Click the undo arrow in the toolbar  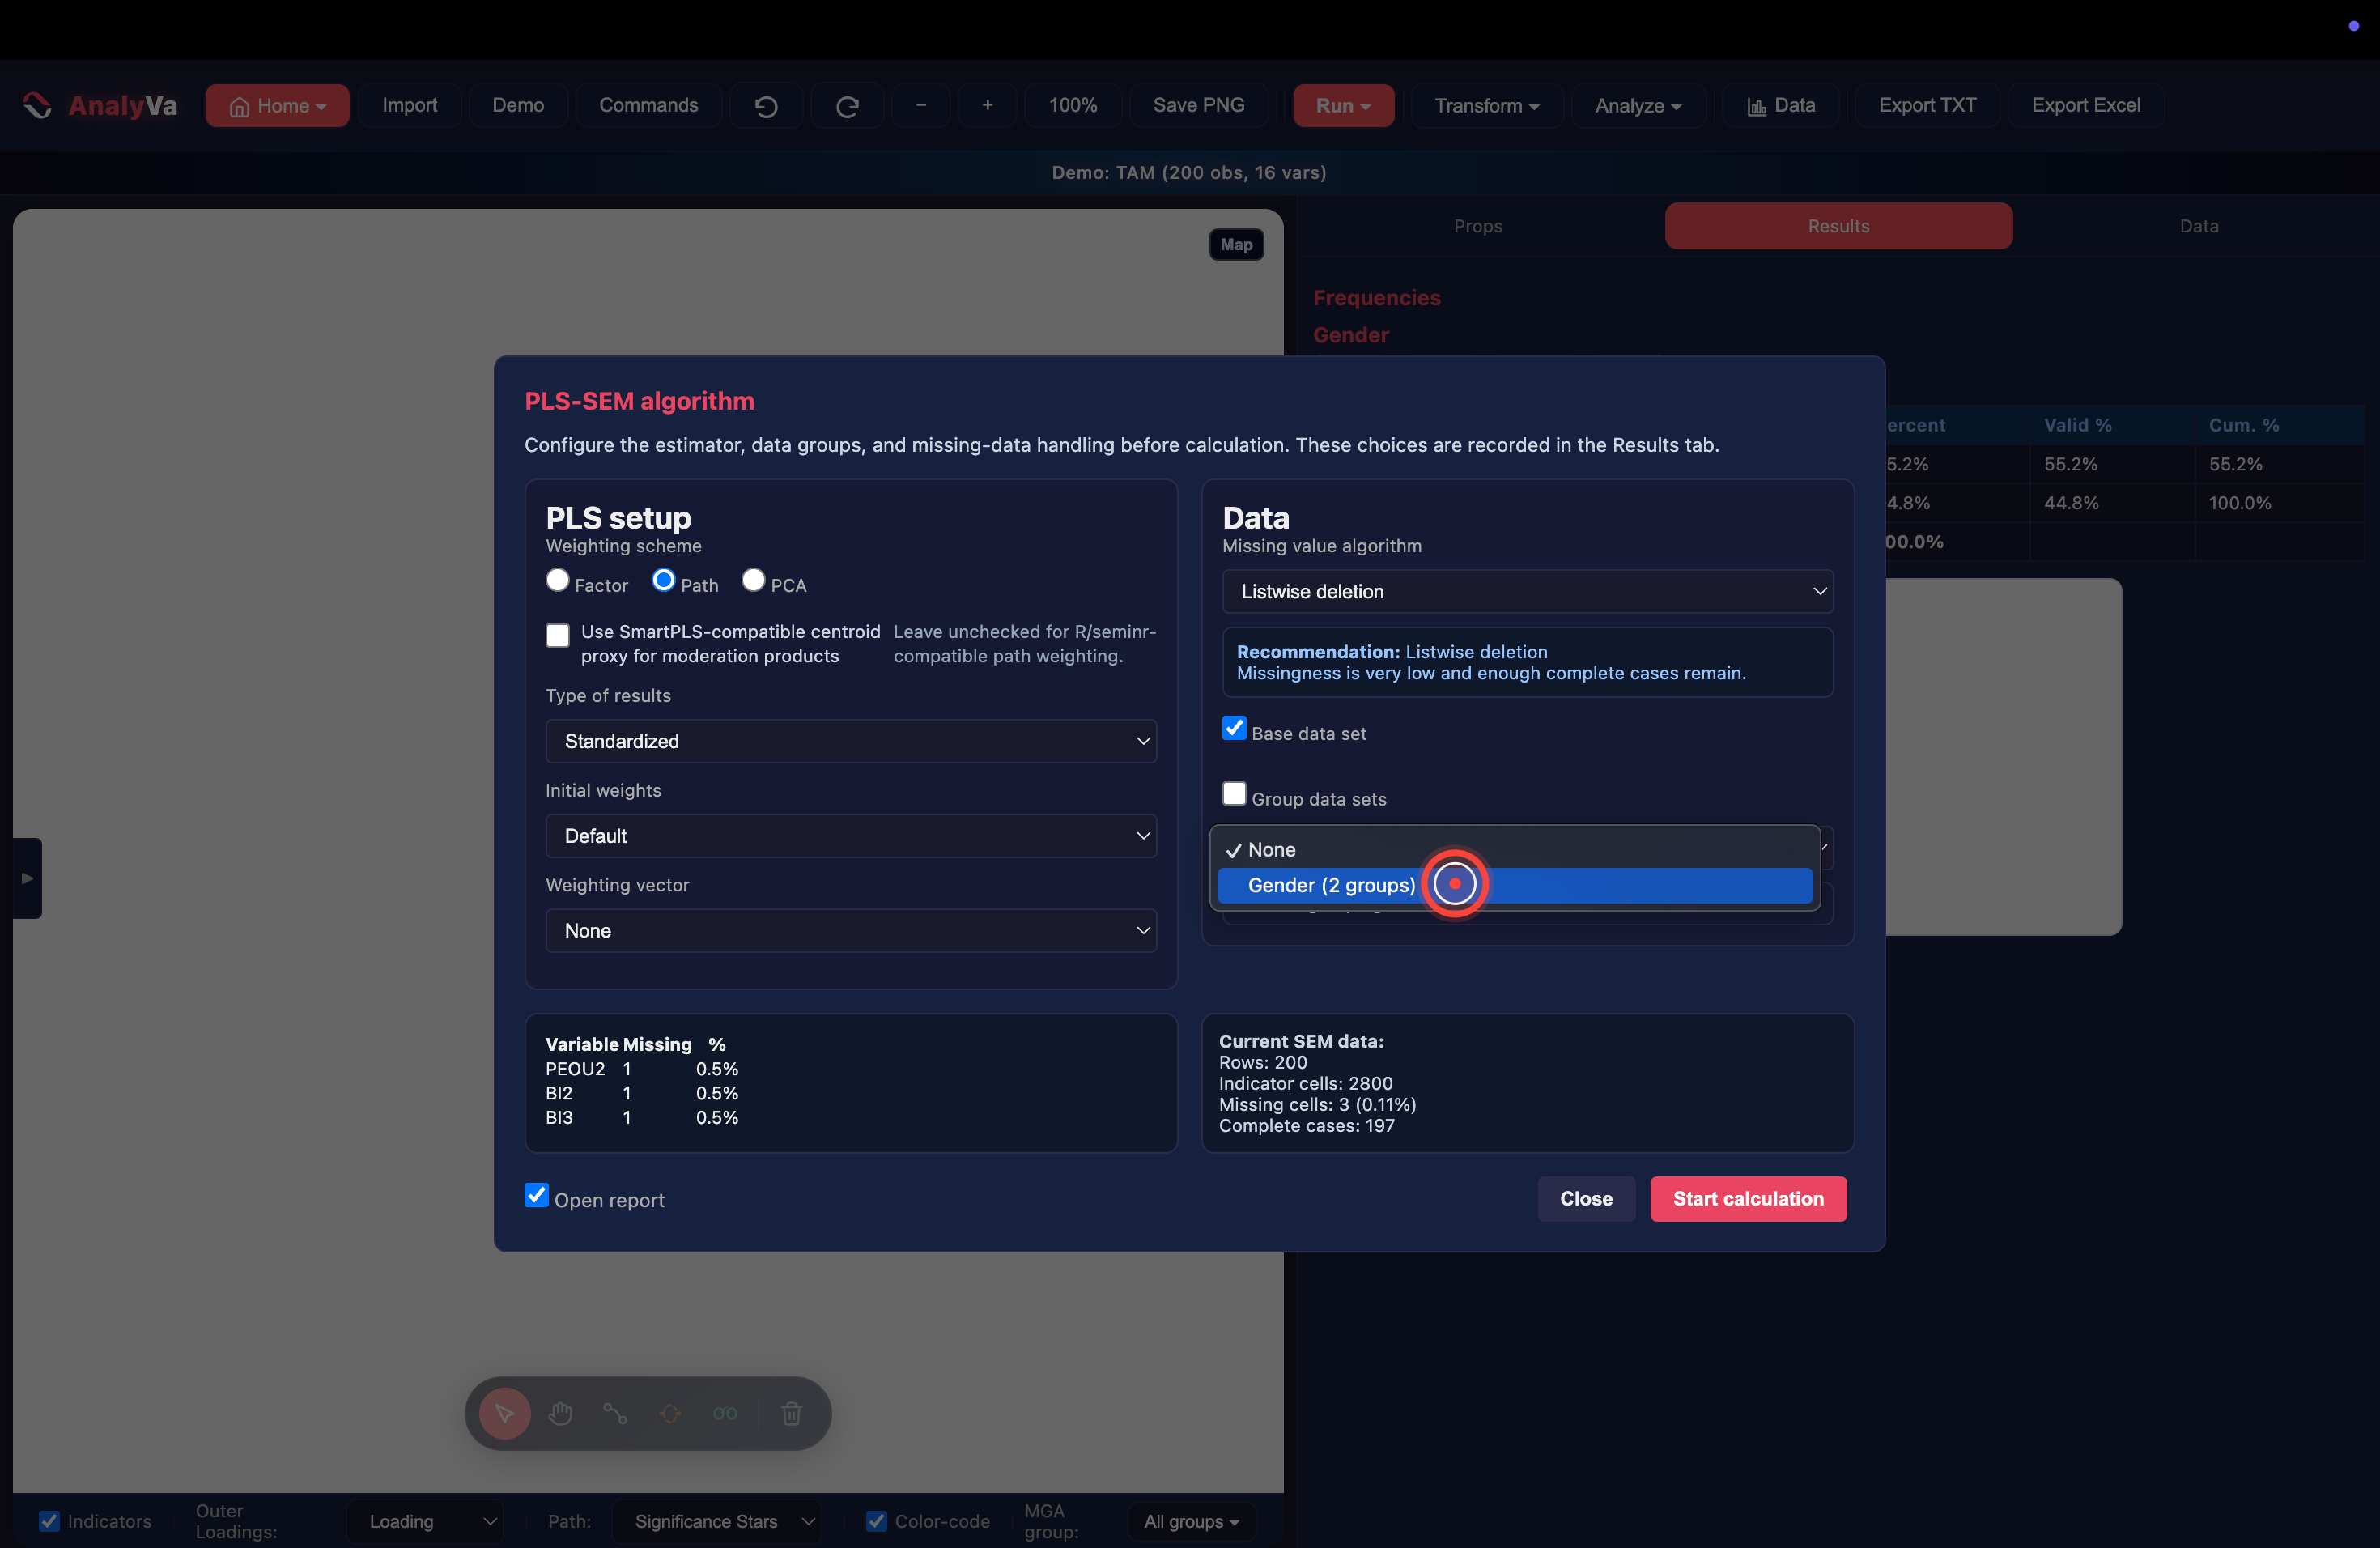(766, 105)
